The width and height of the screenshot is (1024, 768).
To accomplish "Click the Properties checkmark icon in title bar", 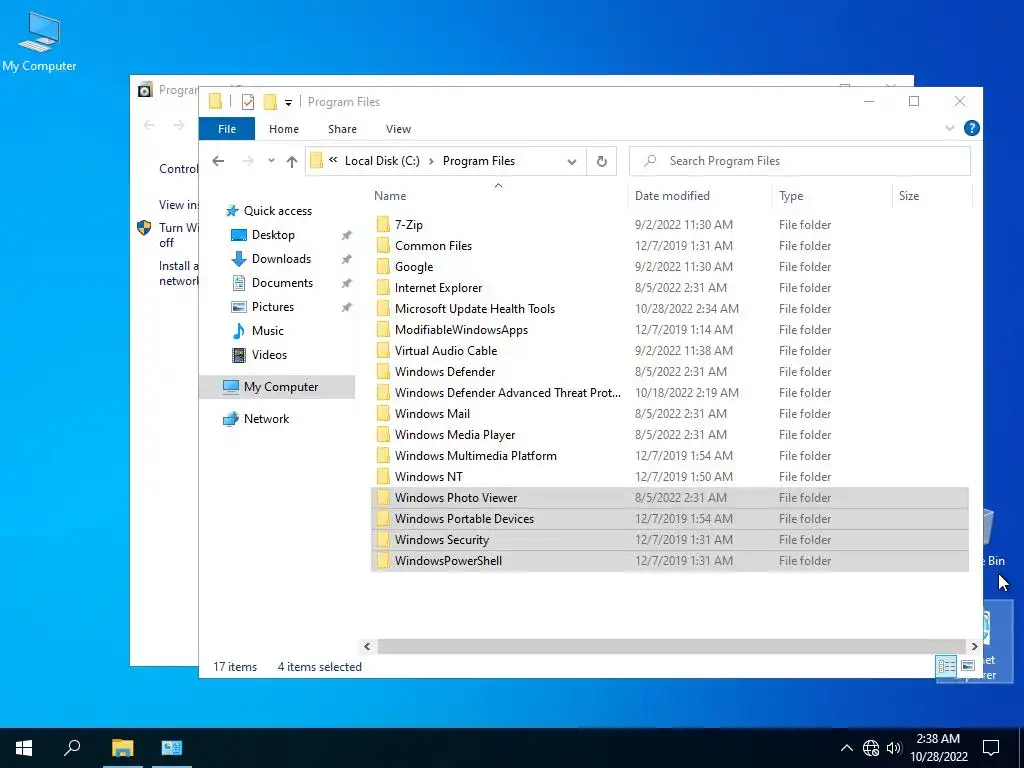I will (248, 102).
